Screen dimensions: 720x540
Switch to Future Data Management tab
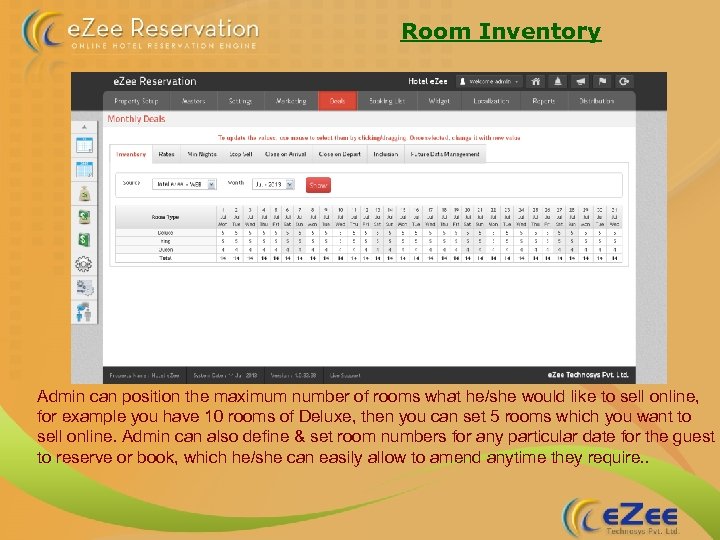point(445,154)
